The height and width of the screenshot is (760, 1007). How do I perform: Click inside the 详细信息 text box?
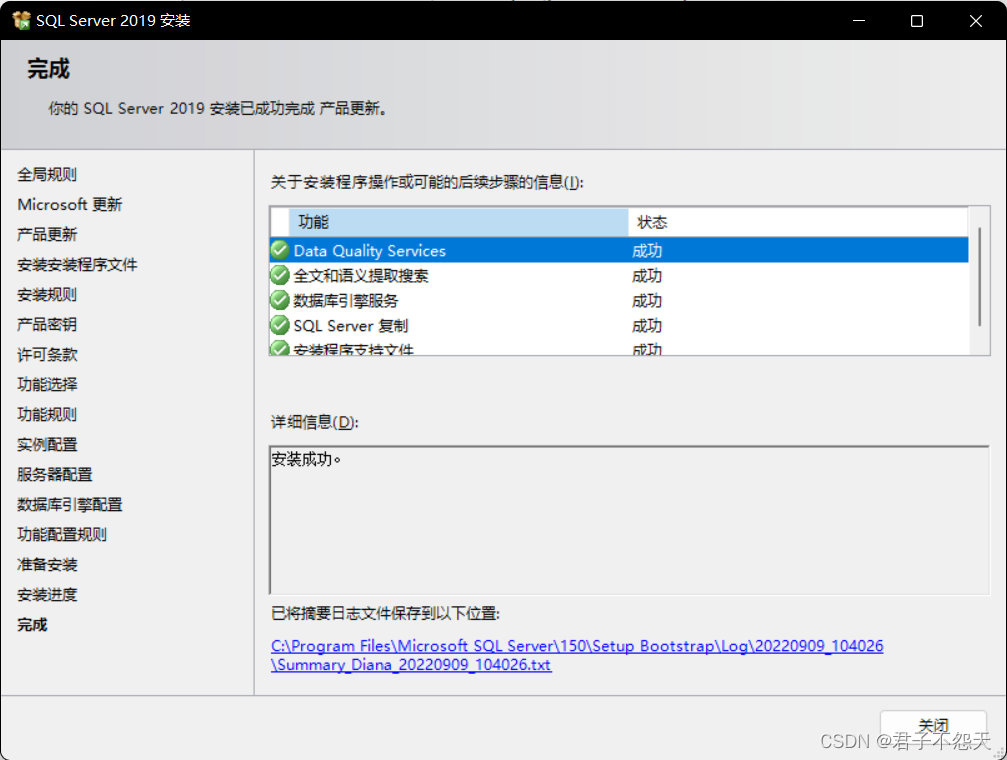tap(629, 520)
